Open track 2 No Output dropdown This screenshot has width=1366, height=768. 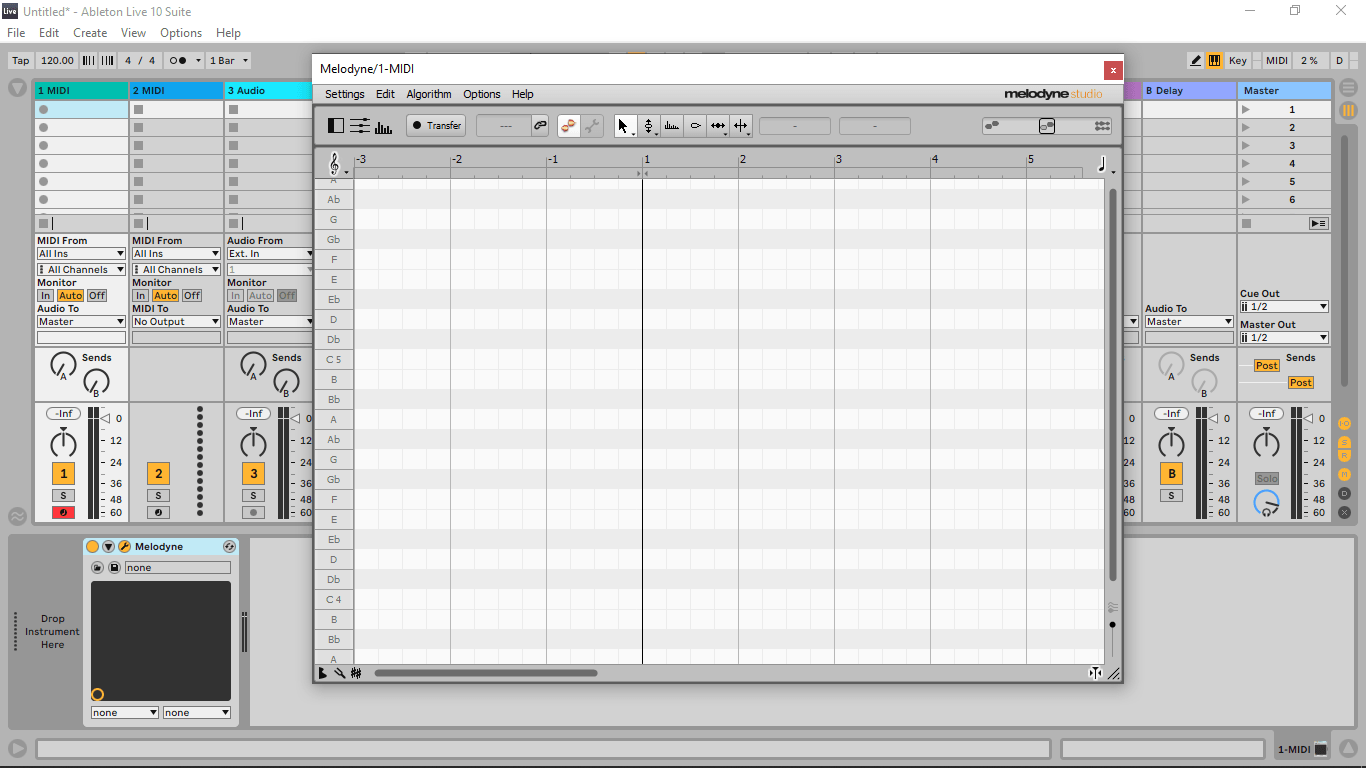(x=176, y=322)
